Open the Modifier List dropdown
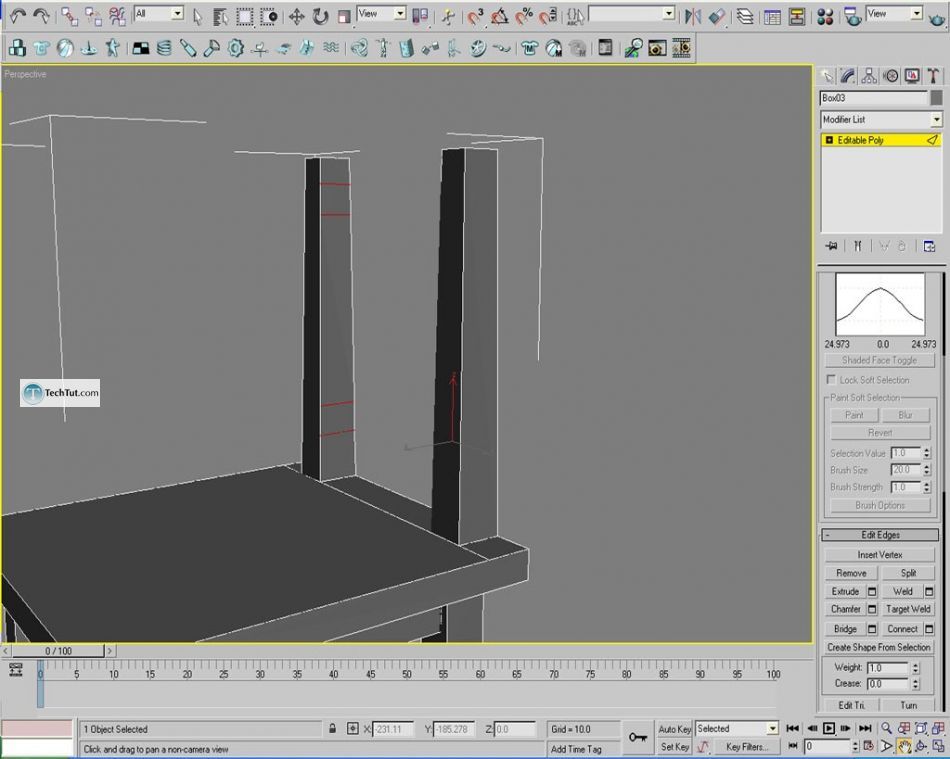The height and width of the screenshot is (759, 950). (936, 120)
